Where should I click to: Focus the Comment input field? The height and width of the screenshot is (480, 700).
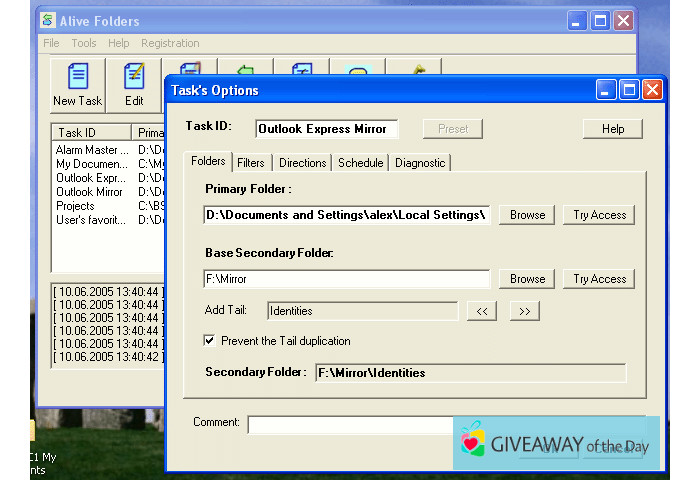350,424
